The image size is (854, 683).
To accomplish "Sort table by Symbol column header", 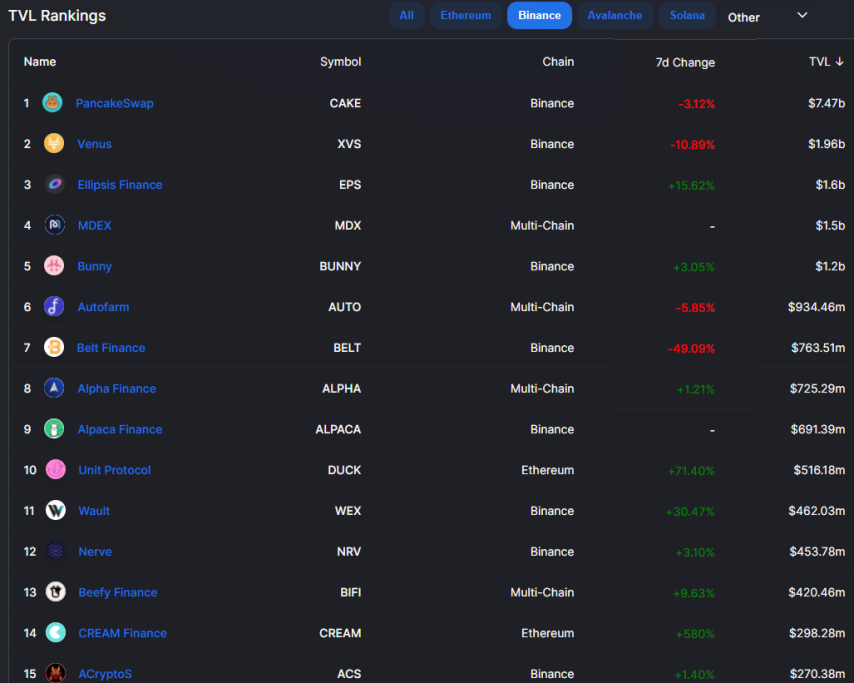I will tap(340, 62).
